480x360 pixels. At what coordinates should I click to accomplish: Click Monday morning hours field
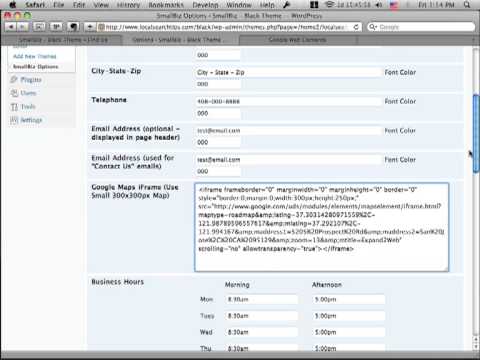[262, 299]
